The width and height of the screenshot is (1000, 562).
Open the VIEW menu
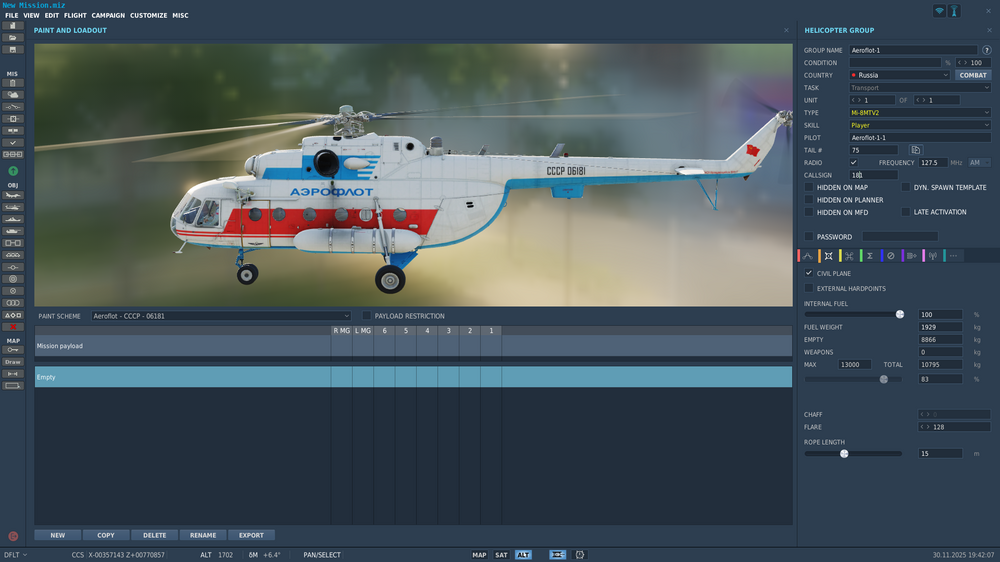click(31, 15)
